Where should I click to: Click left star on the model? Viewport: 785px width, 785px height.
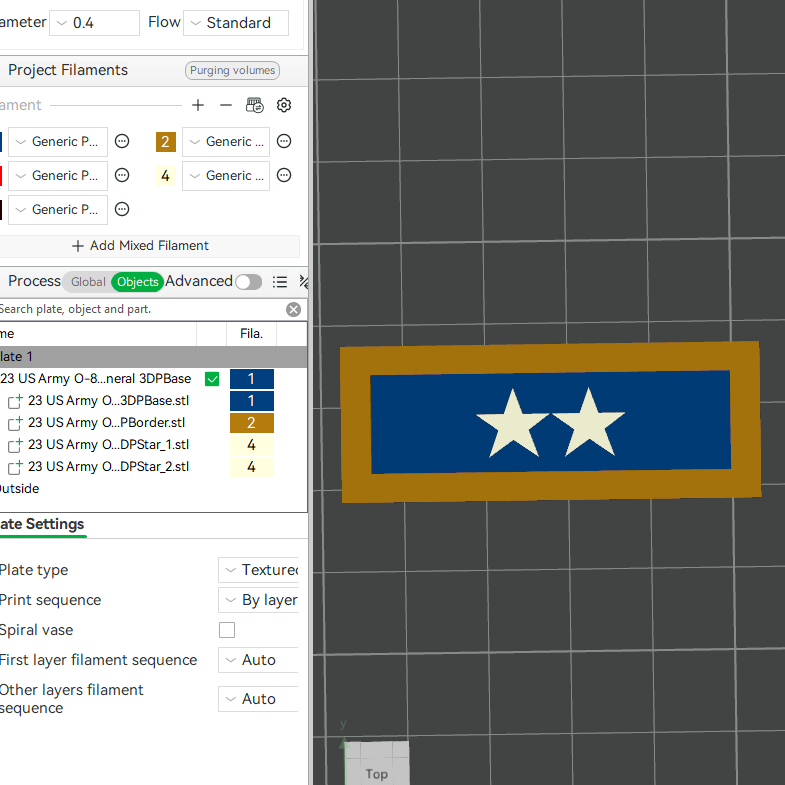pyautogui.click(x=513, y=427)
